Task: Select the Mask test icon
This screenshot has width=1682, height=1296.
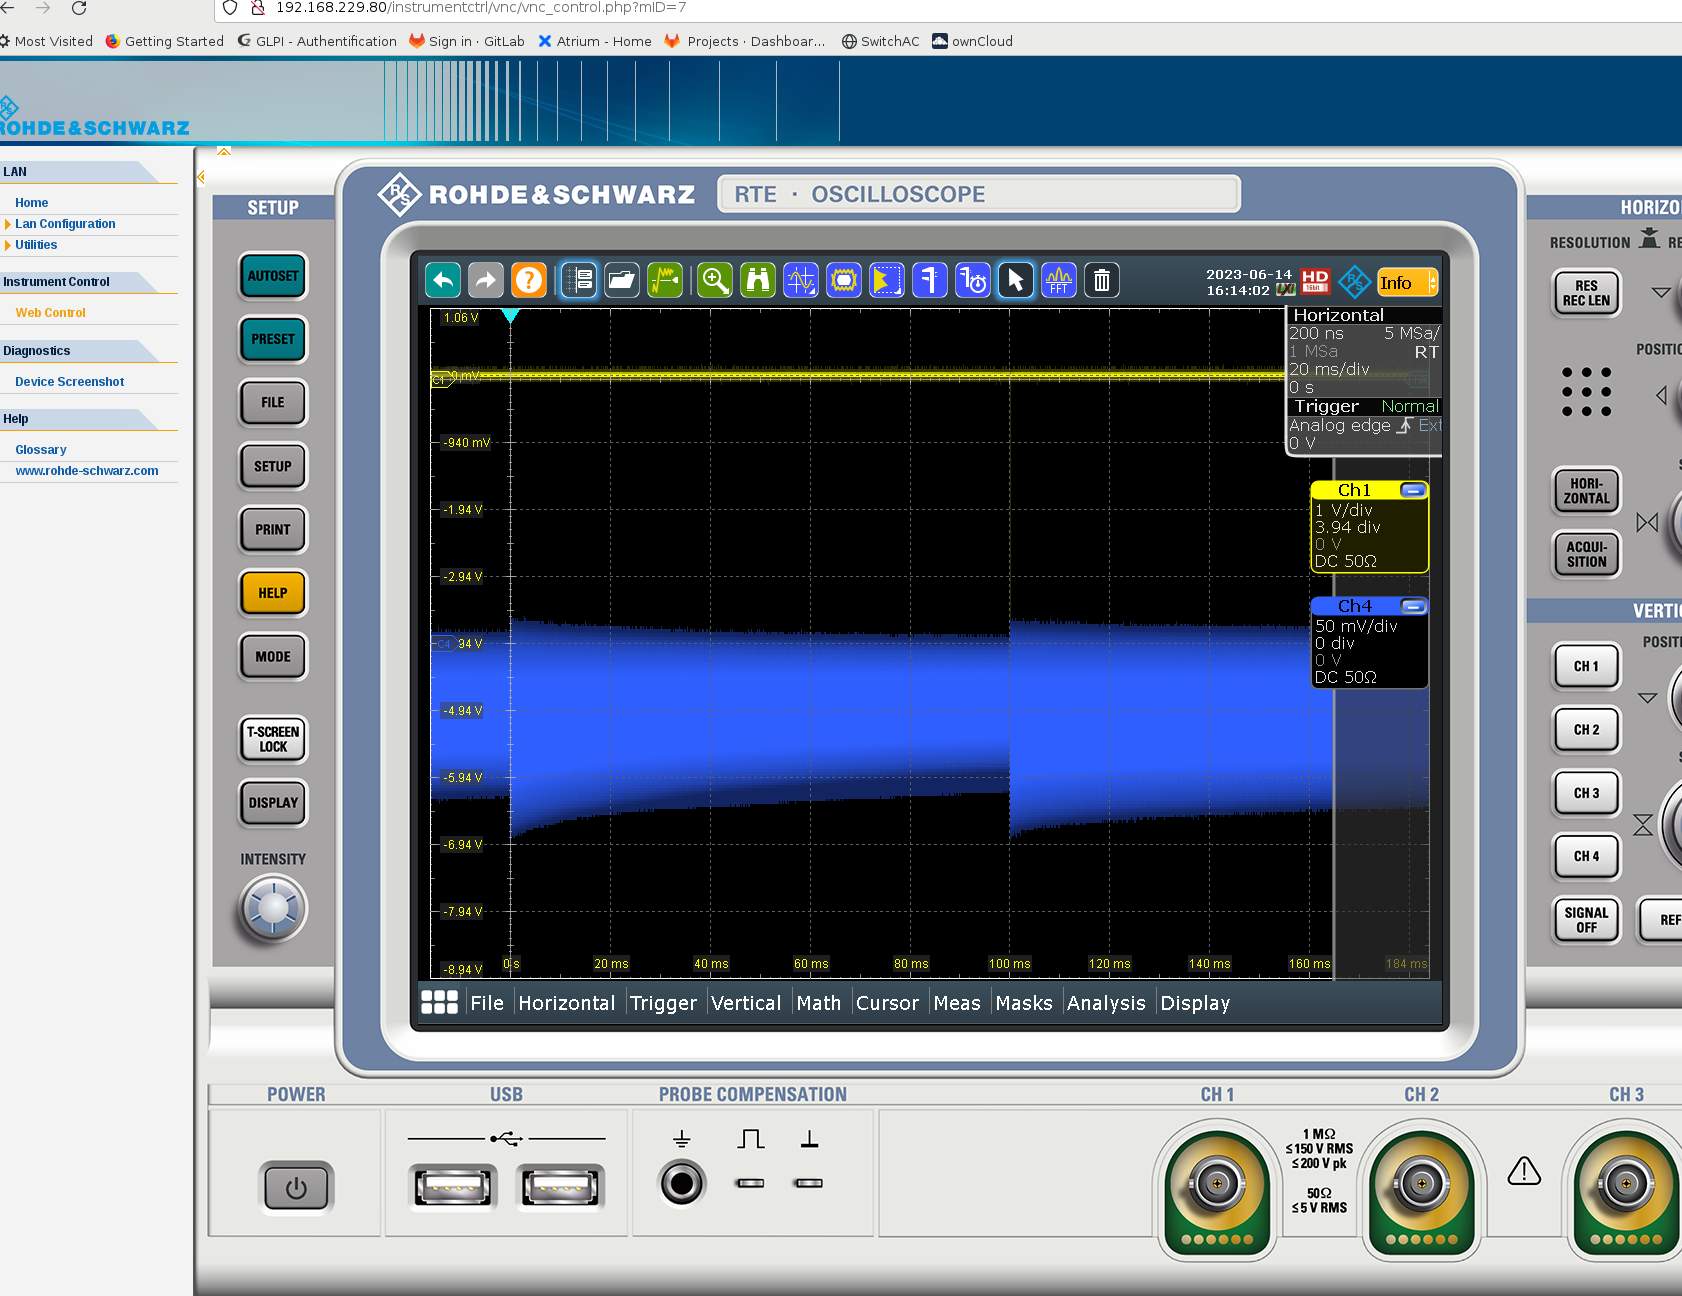Action: click(844, 281)
